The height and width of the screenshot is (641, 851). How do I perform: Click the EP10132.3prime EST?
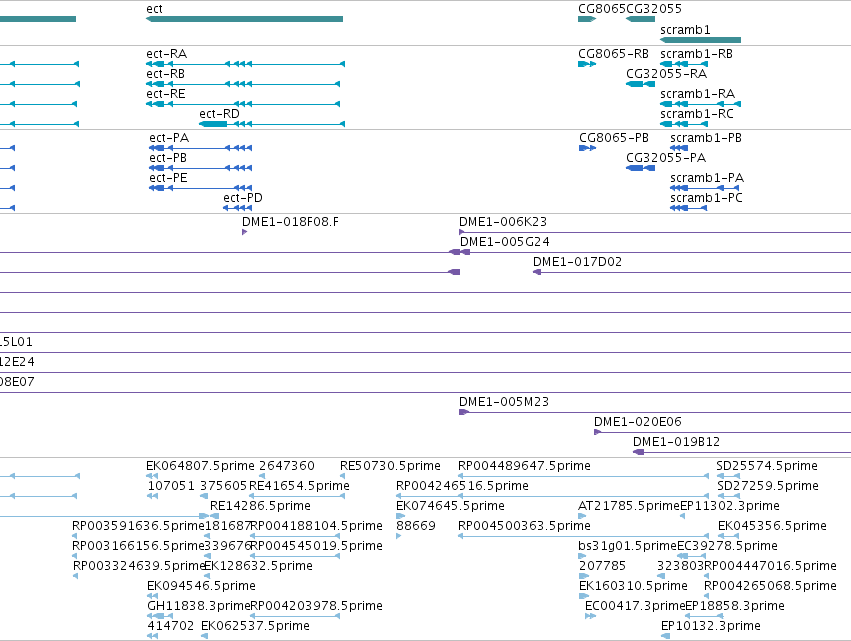point(665,636)
